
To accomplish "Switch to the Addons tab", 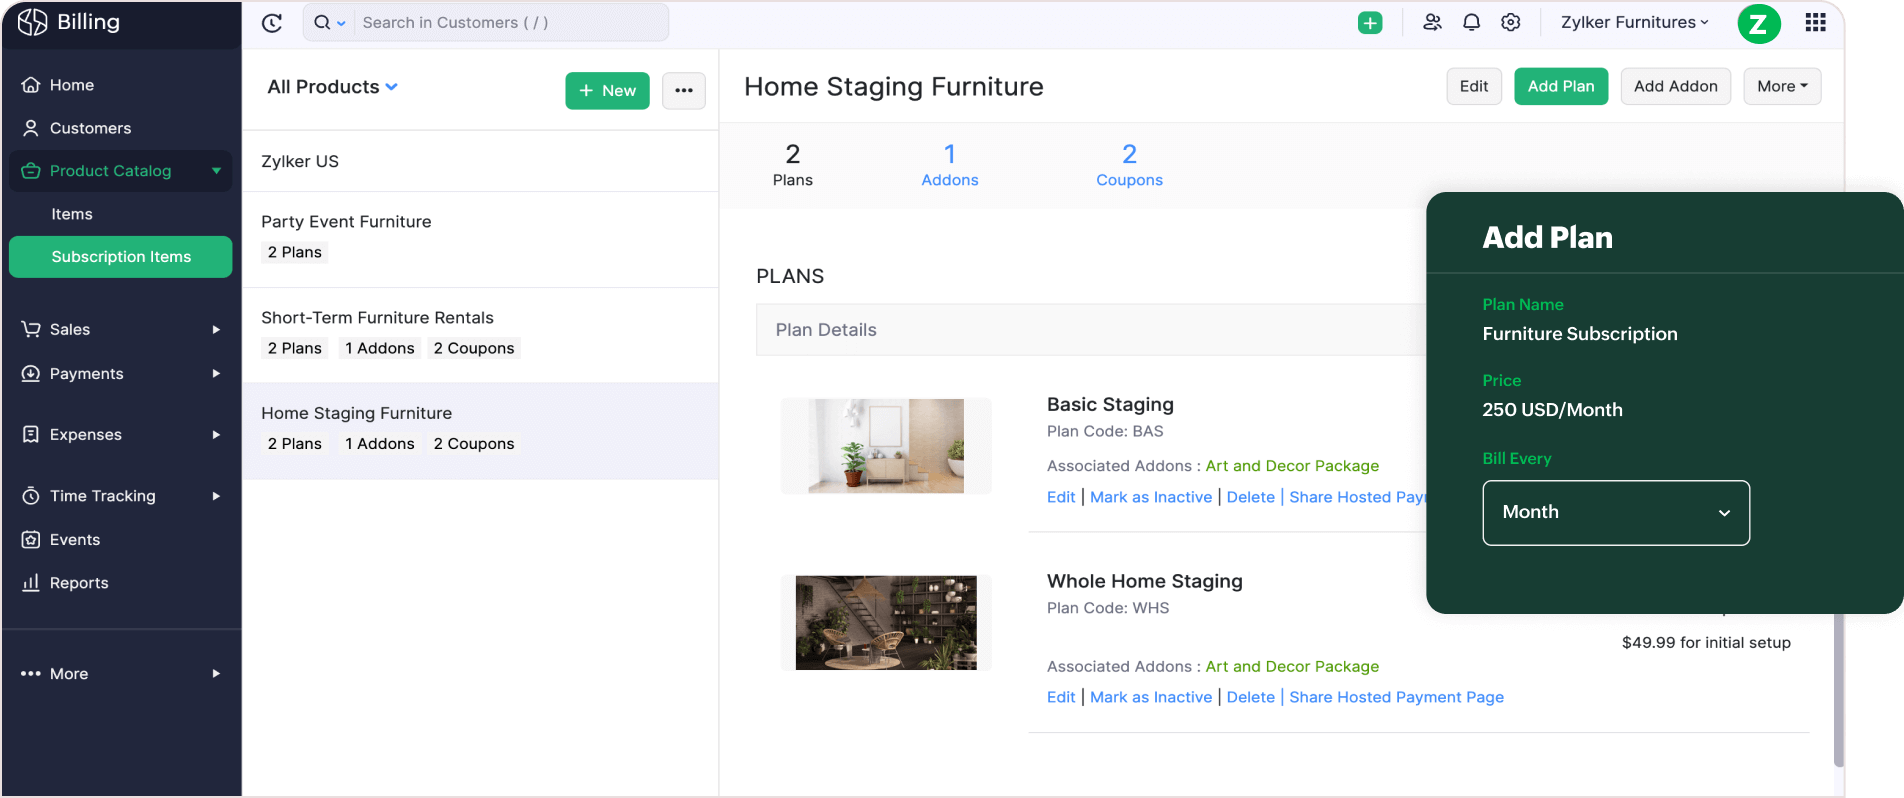I will (949, 165).
